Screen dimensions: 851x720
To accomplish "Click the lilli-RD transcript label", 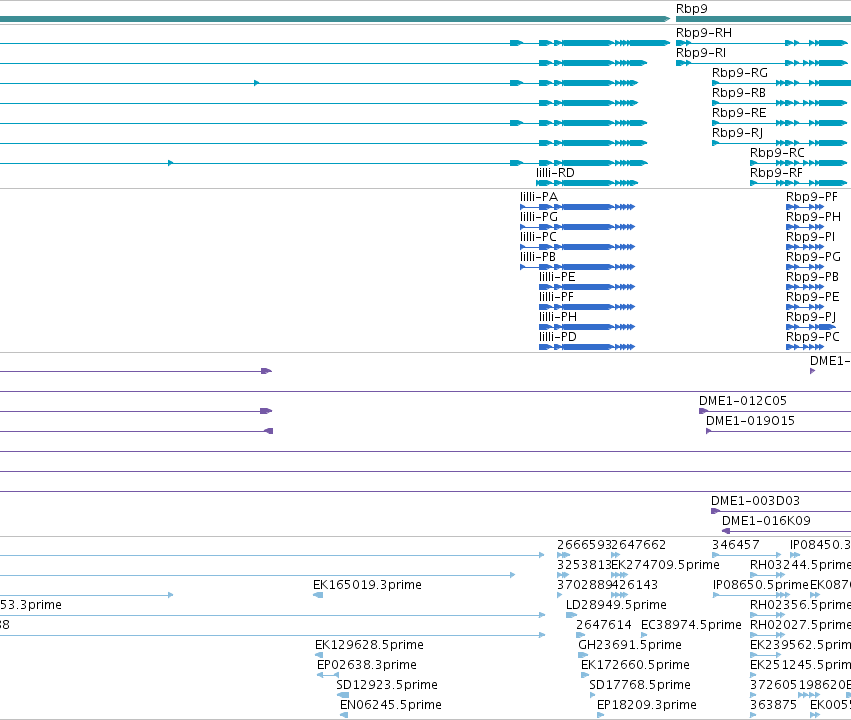I will [x=555, y=173].
